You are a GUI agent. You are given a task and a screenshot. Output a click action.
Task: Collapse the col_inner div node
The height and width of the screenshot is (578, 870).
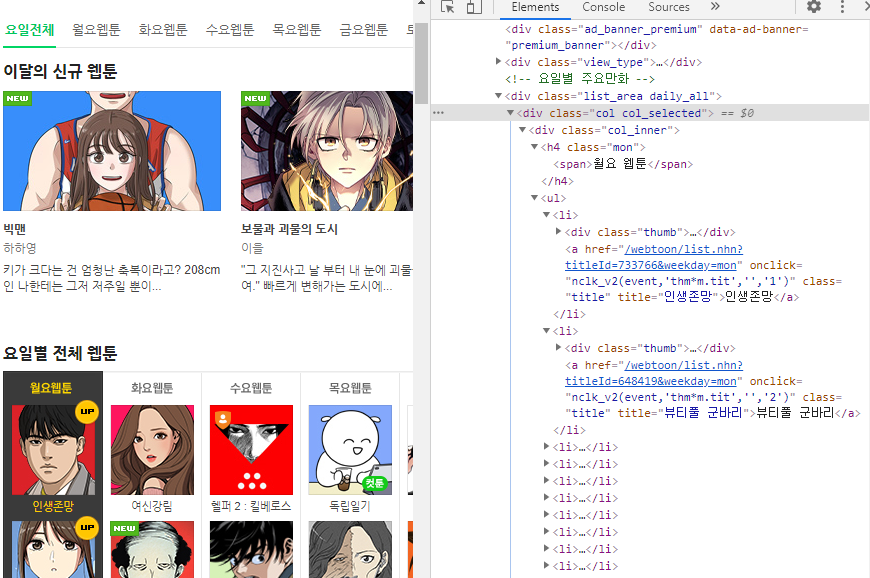[522, 130]
